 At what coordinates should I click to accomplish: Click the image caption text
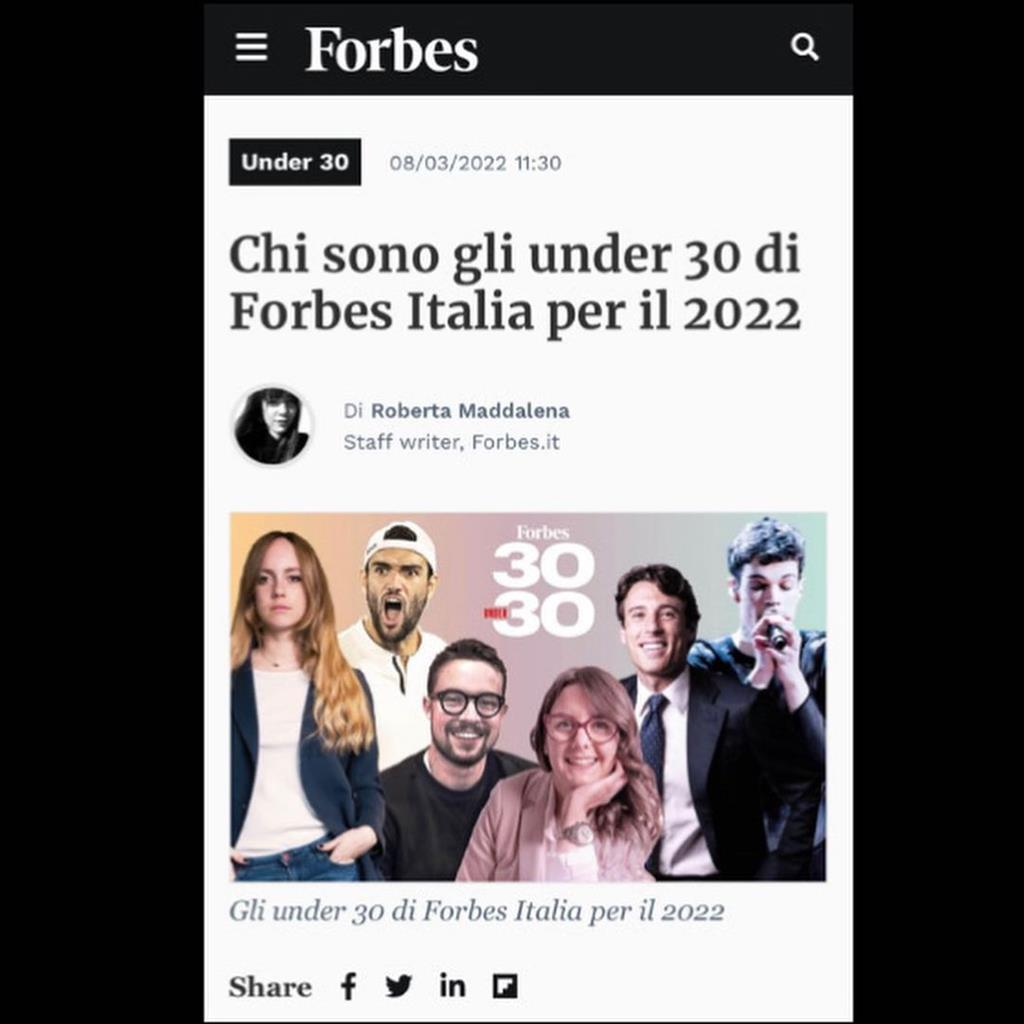pos(477,911)
